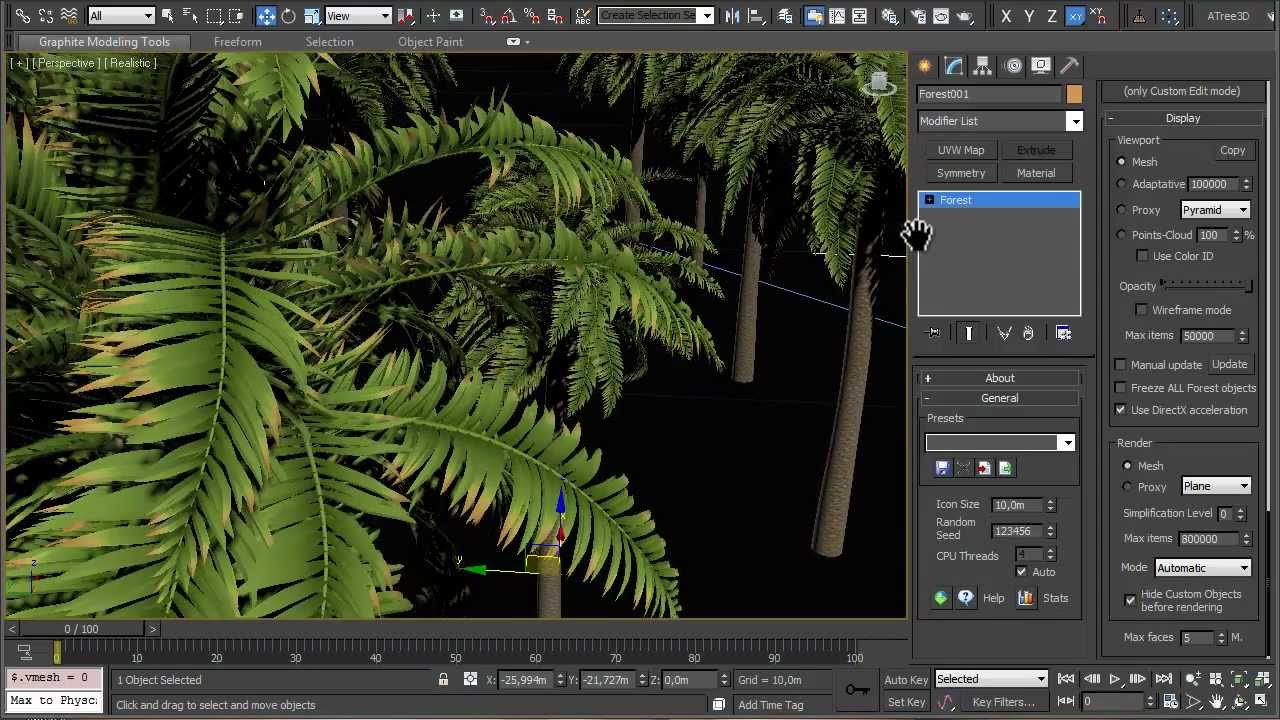The image size is (1280, 720).
Task: Open the Configure Modifier Sets icon
Action: click(1063, 333)
